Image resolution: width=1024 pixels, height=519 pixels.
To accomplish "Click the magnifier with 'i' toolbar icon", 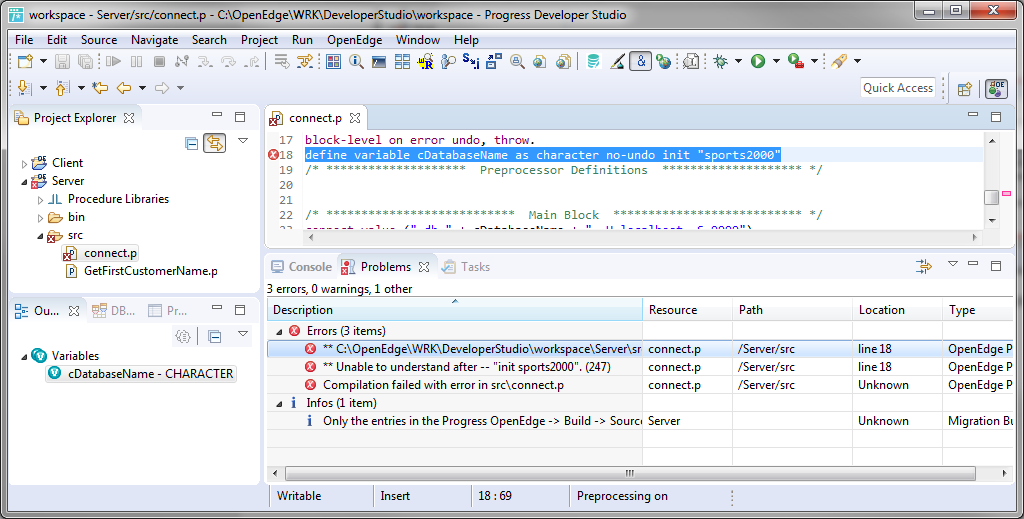I will [x=356, y=61].
